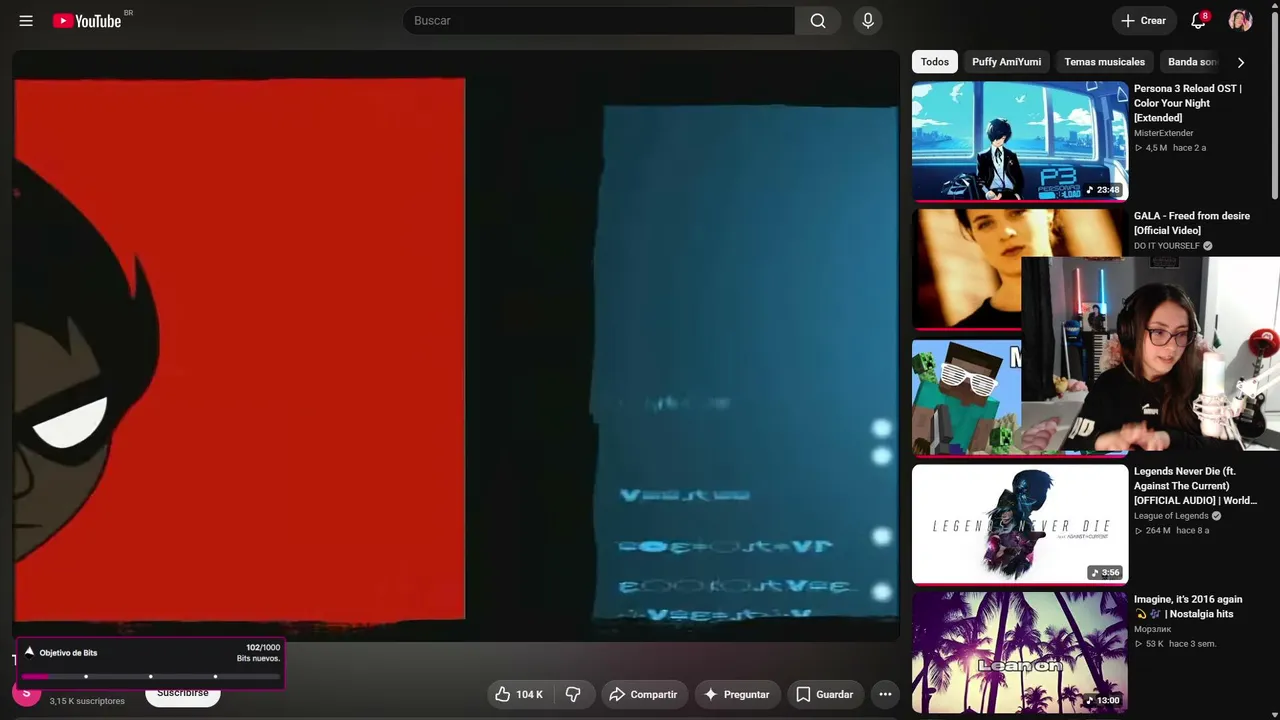Click the "3,15 K suscriptores" text
The height and width of the screenshot is (720, 1280).
coord(87,701)
